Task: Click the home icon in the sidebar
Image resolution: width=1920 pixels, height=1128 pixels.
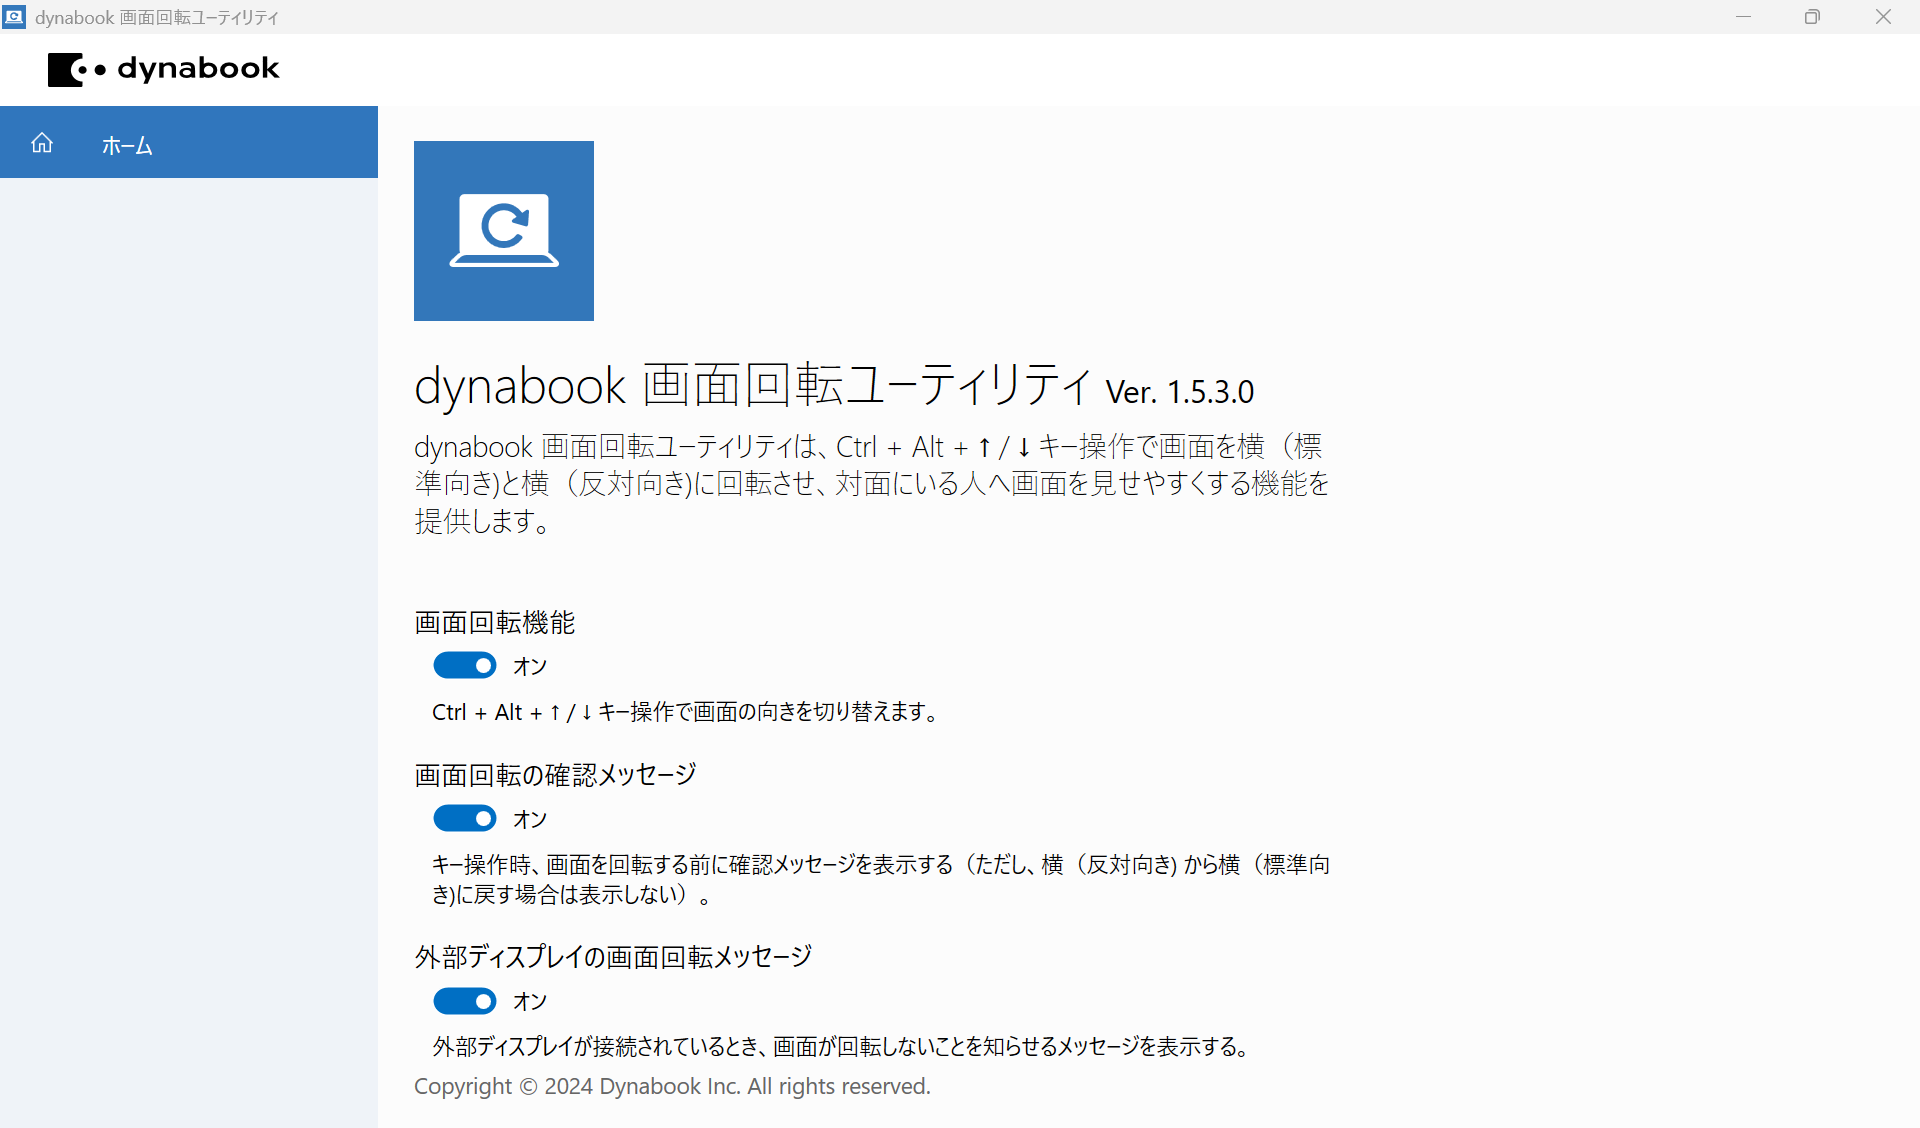Action: pos(42,143)
